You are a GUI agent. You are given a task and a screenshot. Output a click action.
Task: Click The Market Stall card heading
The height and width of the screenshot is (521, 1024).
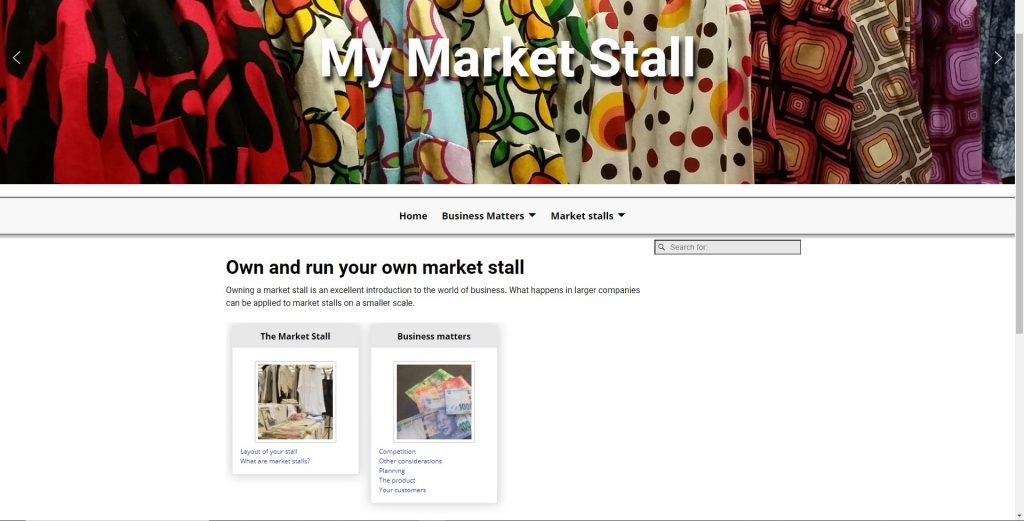click(x=295, y=336)
